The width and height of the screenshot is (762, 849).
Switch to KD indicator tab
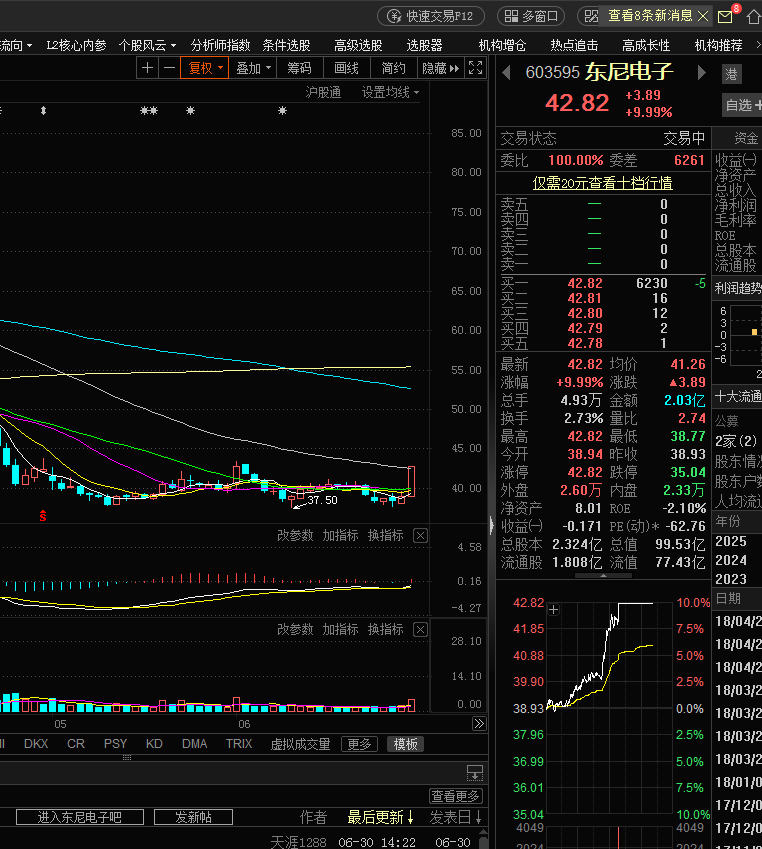click(x=154, y=744)
